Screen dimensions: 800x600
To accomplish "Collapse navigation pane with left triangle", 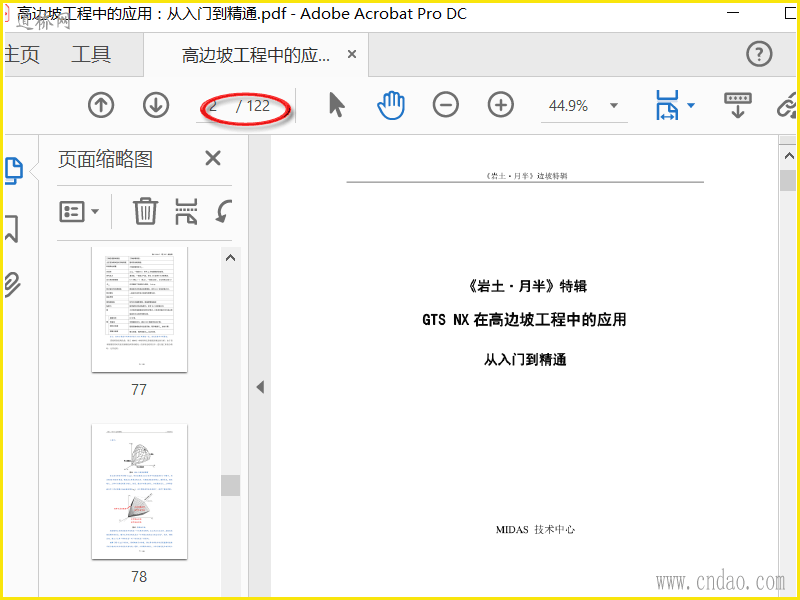I will click(x=260, y=387).
